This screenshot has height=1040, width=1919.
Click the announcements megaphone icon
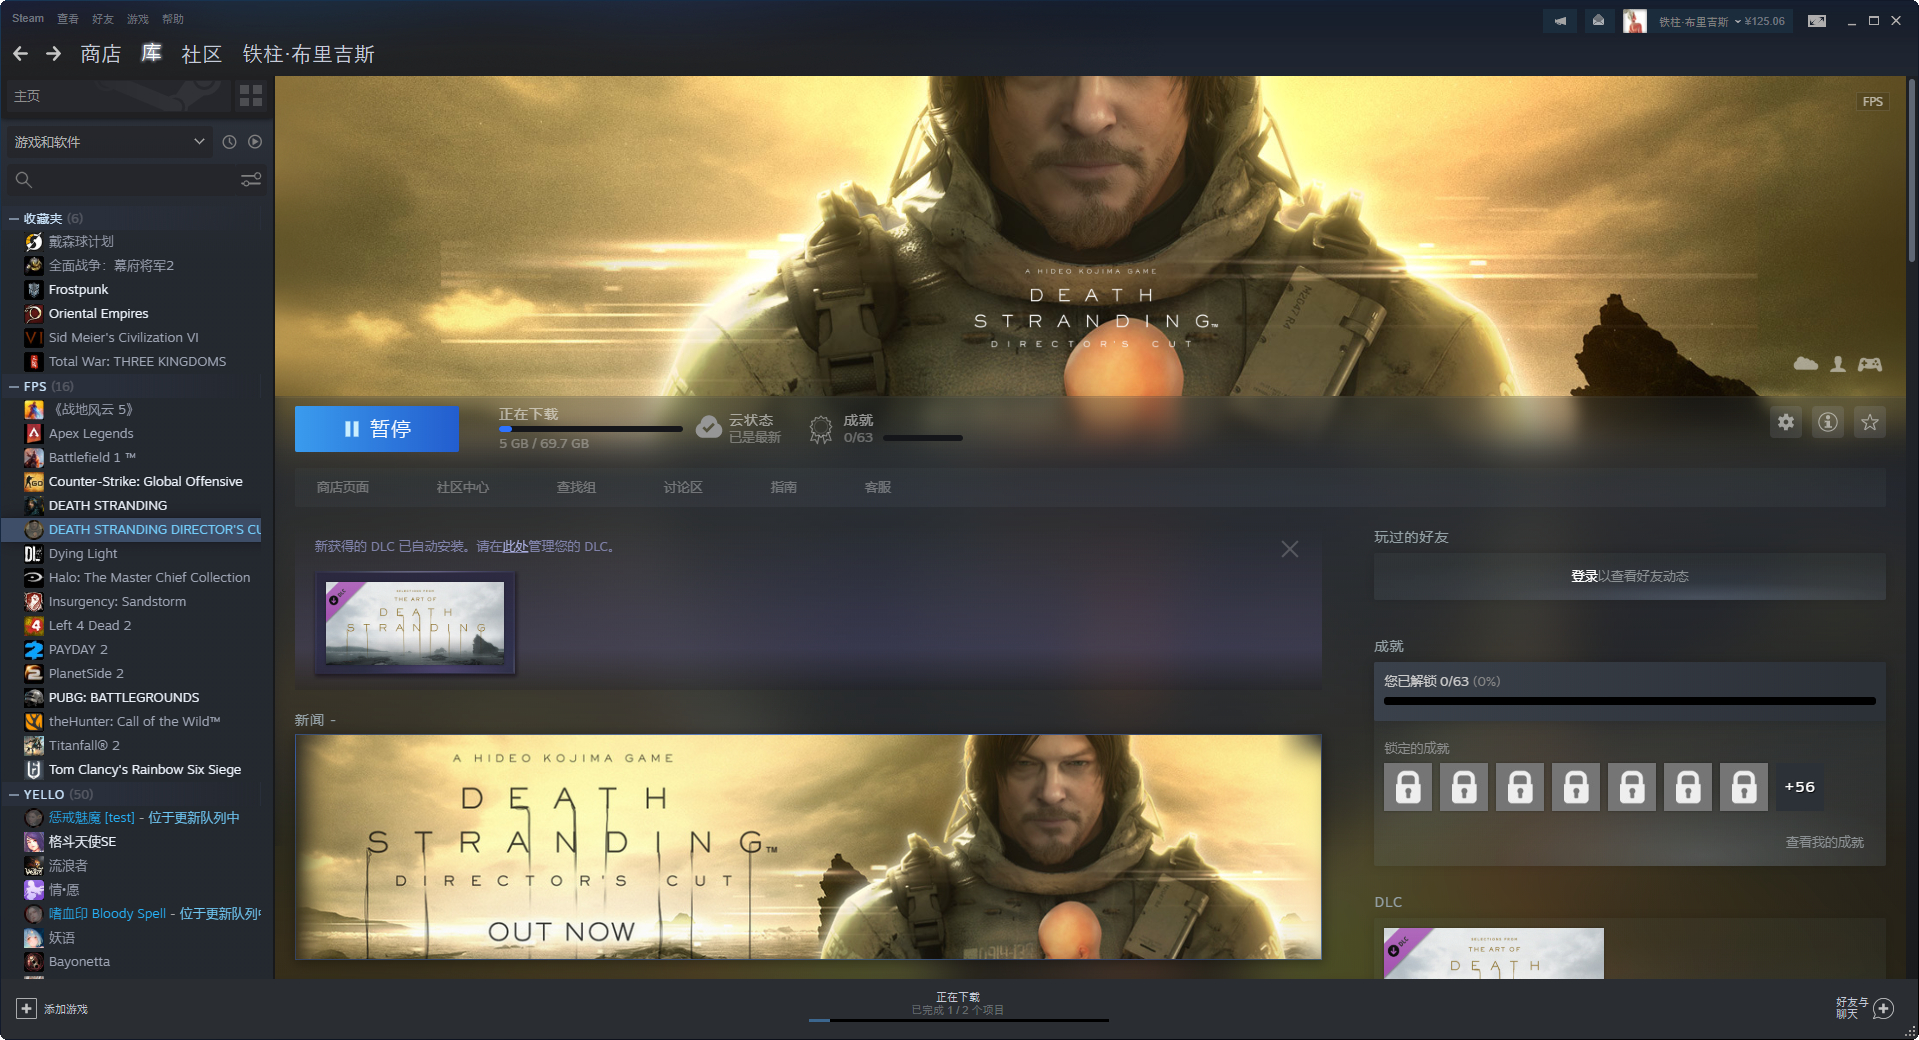pyautogui.click(x=1560, y=20)
